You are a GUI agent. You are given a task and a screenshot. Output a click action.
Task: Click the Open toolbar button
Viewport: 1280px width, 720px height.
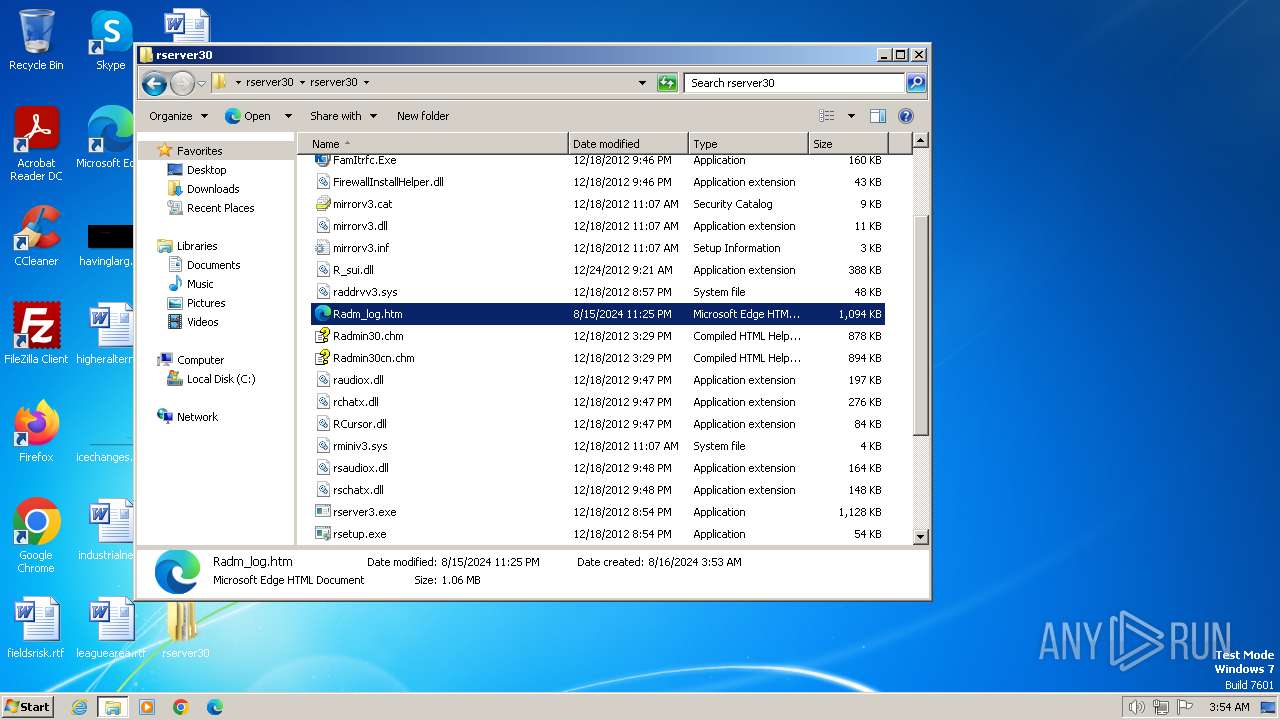[249, 116]
